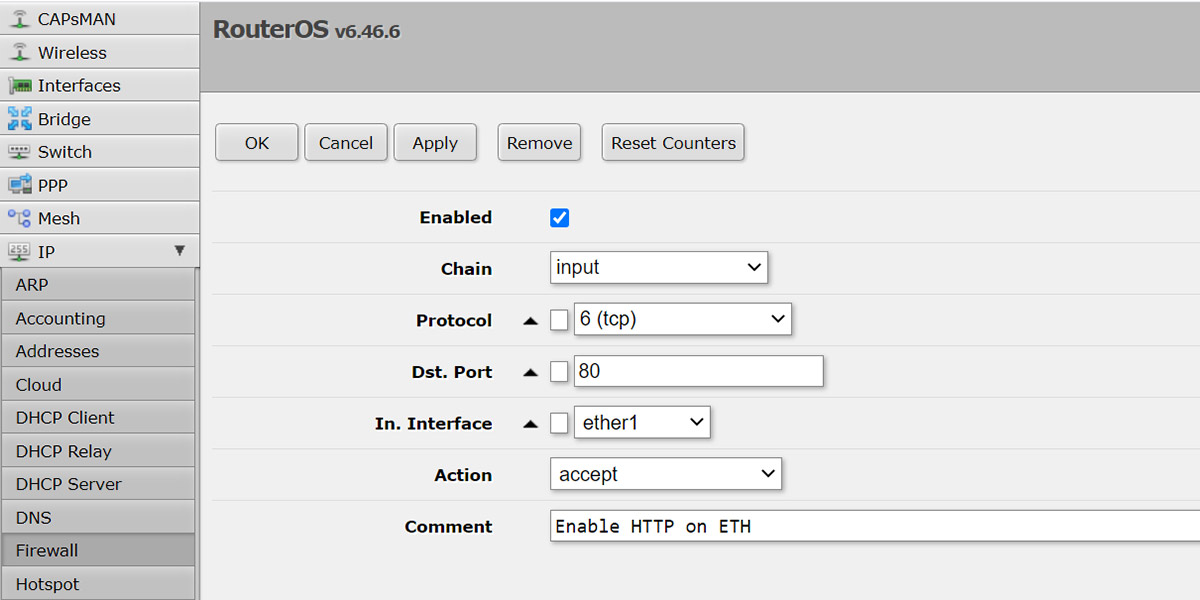The height and width of the screenshot is (600, 1200).
Task: Click the Apply button
Action: coord(435,143)
